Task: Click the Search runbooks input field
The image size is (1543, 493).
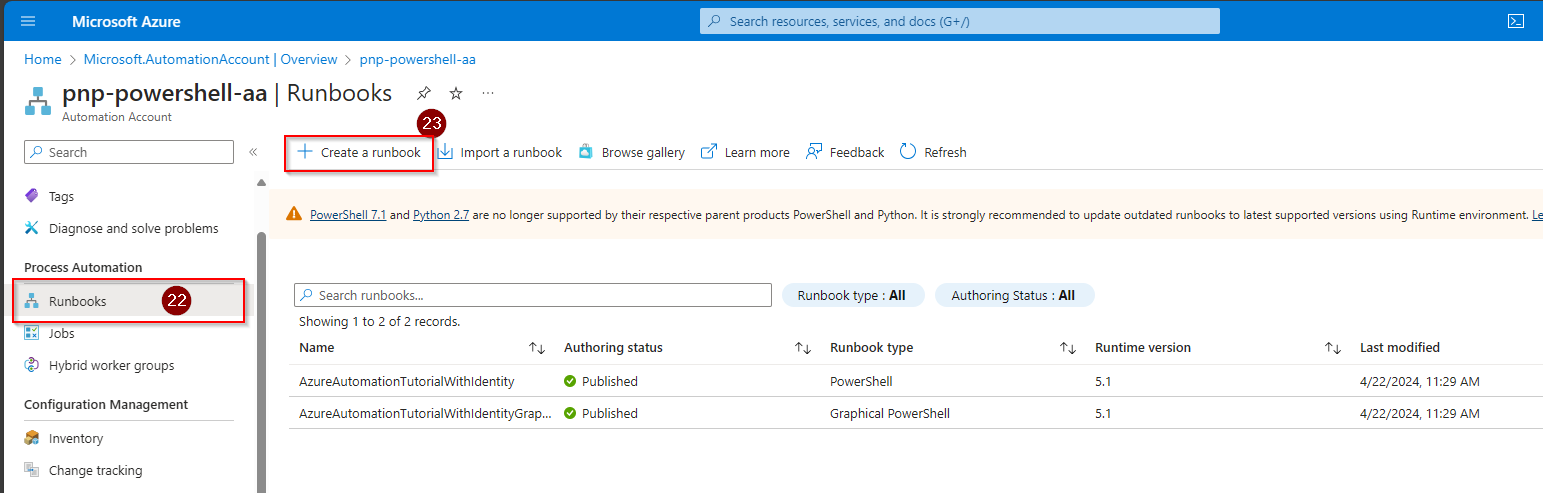Action: pos(533,295)
